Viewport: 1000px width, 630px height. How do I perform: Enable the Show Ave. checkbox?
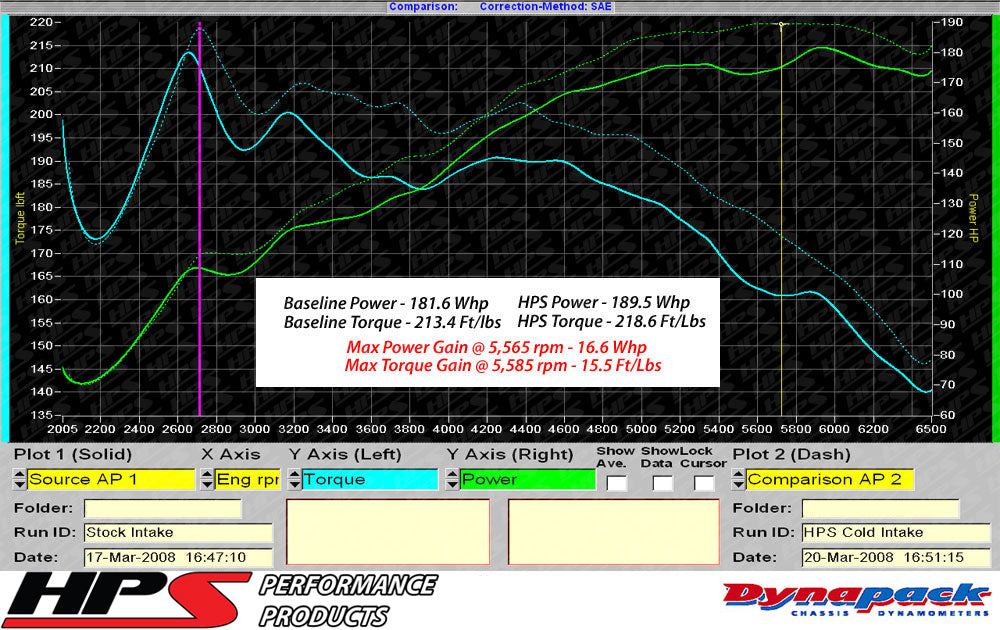coord(615,481)
